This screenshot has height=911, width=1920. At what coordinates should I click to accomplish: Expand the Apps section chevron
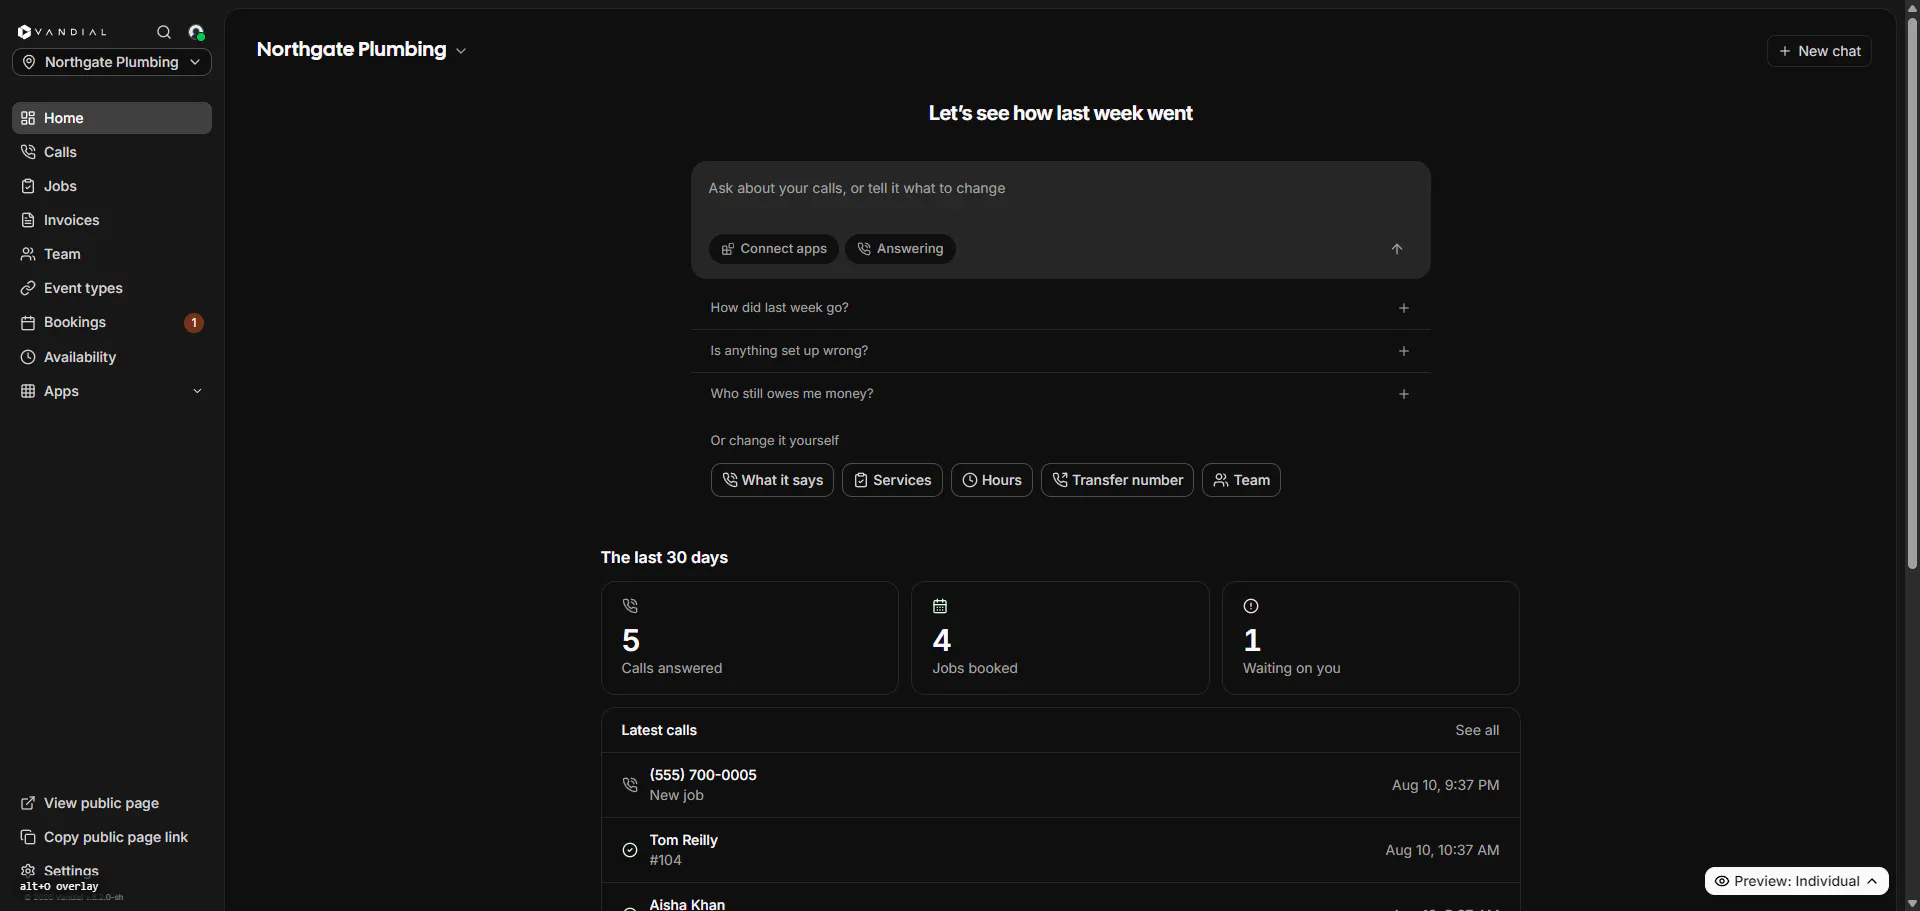pos(197,391)
